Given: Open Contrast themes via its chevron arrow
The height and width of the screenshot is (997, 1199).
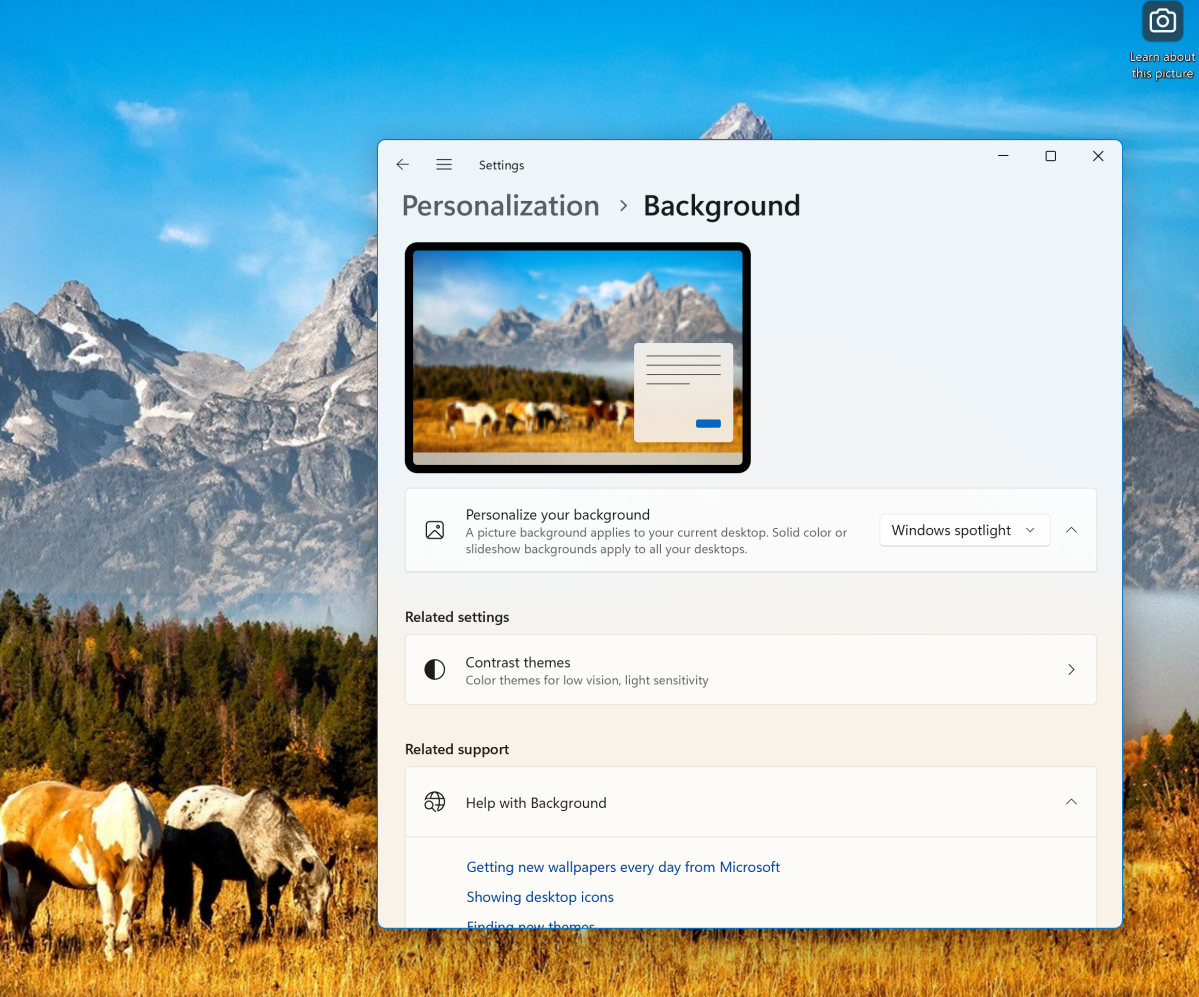Looking at the screenshot, I should coord(1071,670).
